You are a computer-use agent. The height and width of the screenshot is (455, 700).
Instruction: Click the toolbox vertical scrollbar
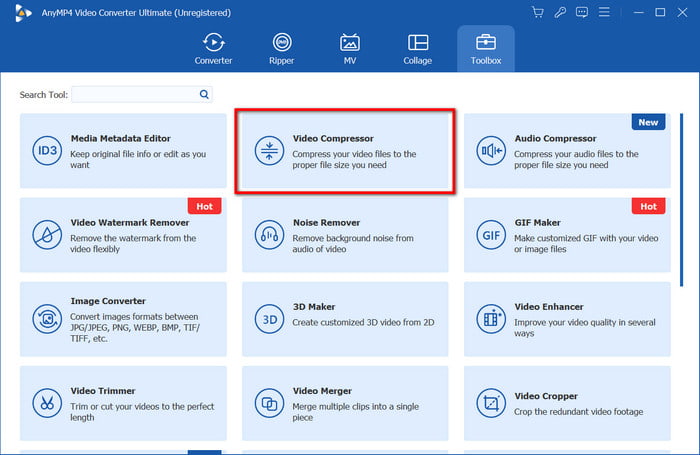(x=681, y=200)
